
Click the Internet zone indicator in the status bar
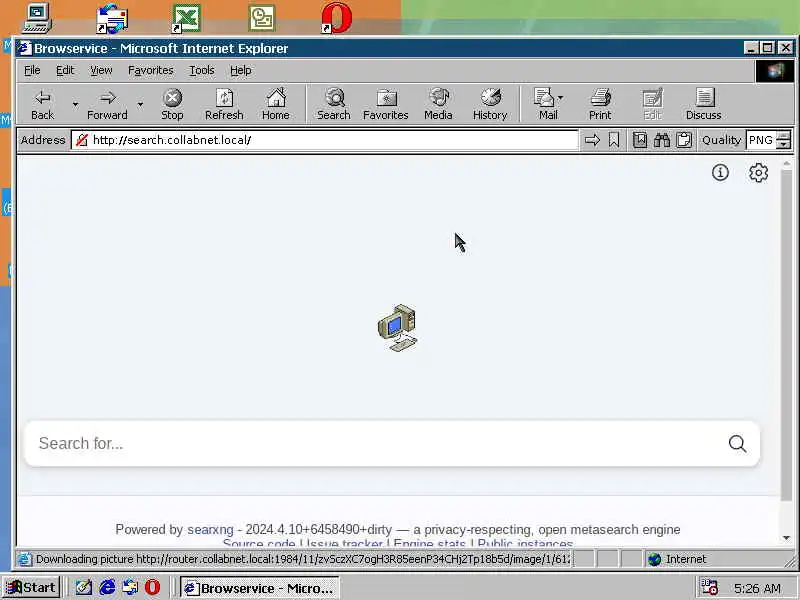pyautogui.click(x=679, y=559)
